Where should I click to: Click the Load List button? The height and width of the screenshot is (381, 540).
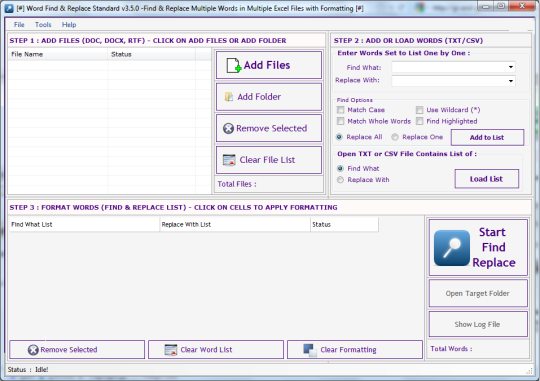point(487,179)
